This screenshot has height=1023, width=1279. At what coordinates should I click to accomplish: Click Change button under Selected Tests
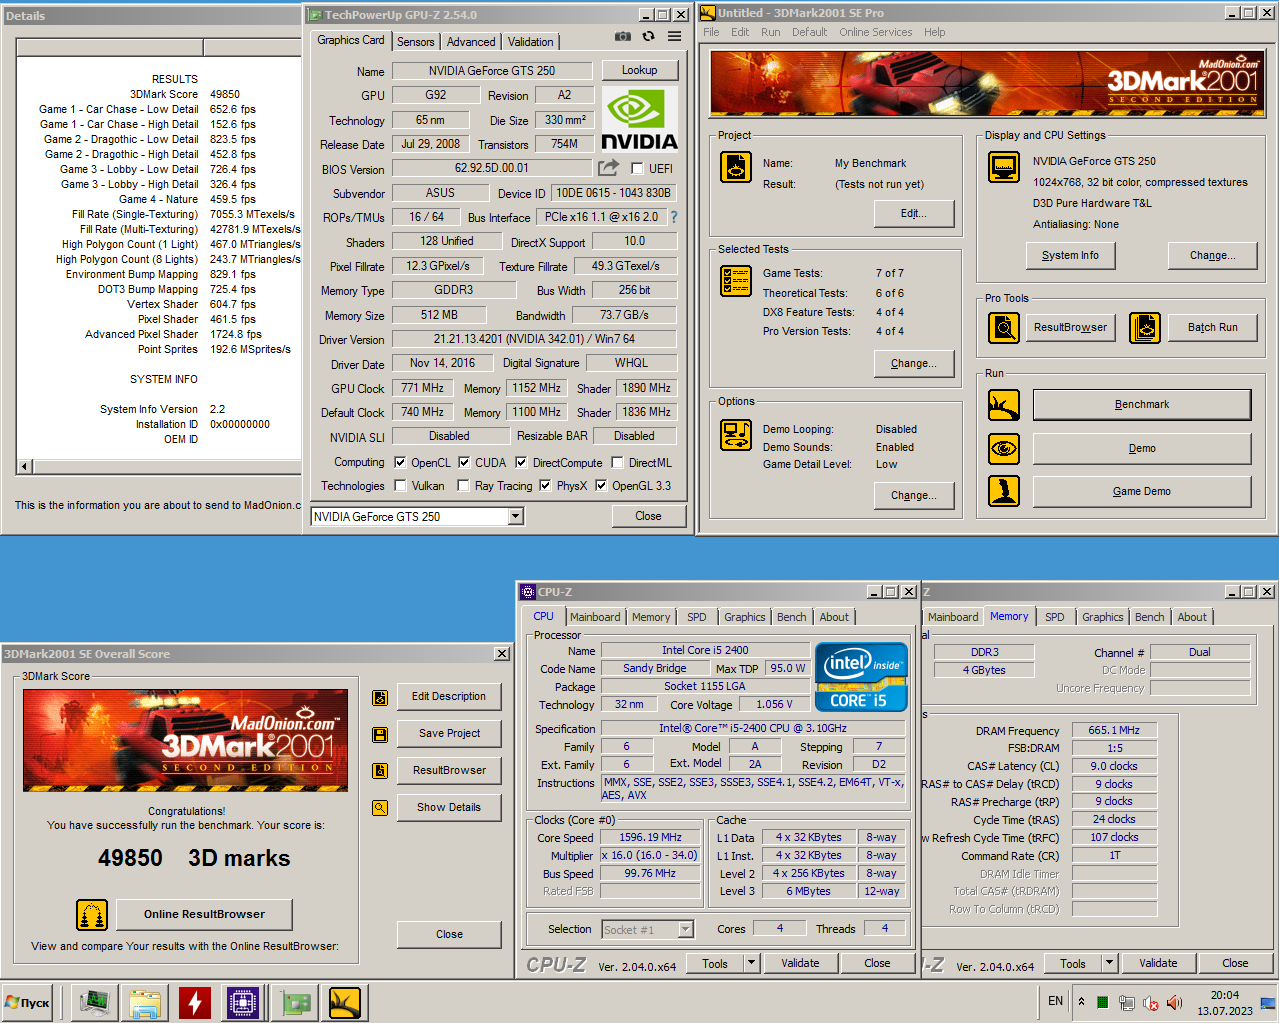913,363
